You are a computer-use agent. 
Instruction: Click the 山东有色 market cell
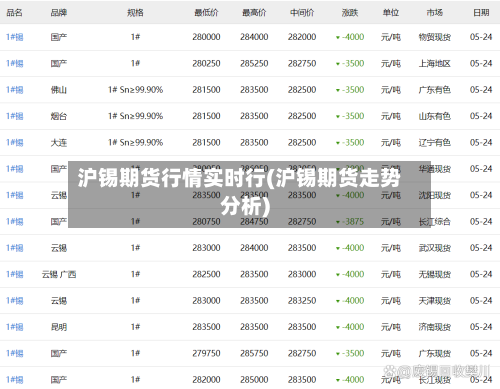435,116
